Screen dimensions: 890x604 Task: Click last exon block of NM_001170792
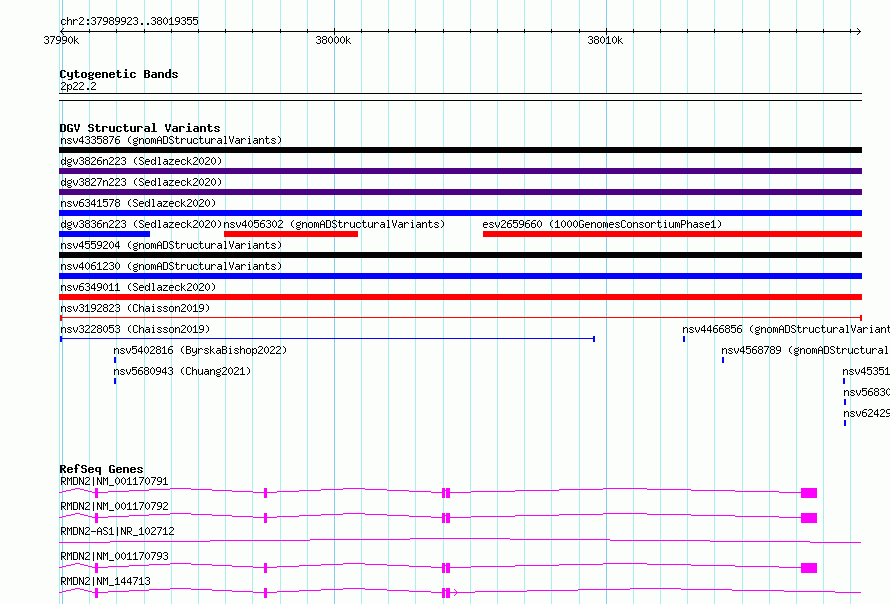click(809, 518)
